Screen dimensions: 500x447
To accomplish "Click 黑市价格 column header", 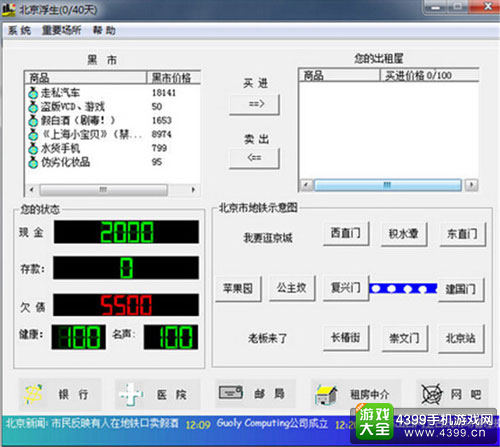I will pos(174,78).
